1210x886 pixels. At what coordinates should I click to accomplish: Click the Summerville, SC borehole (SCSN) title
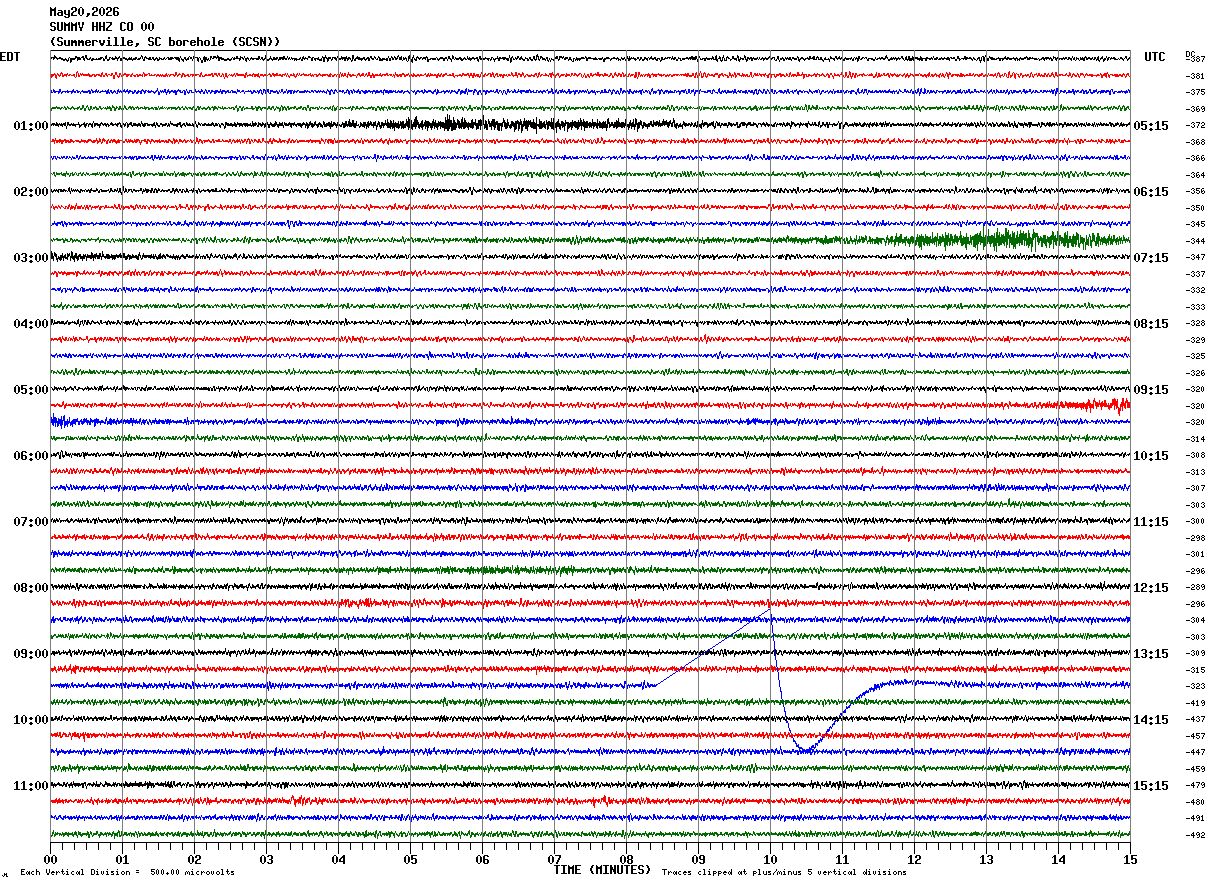[x=165, y=42]
